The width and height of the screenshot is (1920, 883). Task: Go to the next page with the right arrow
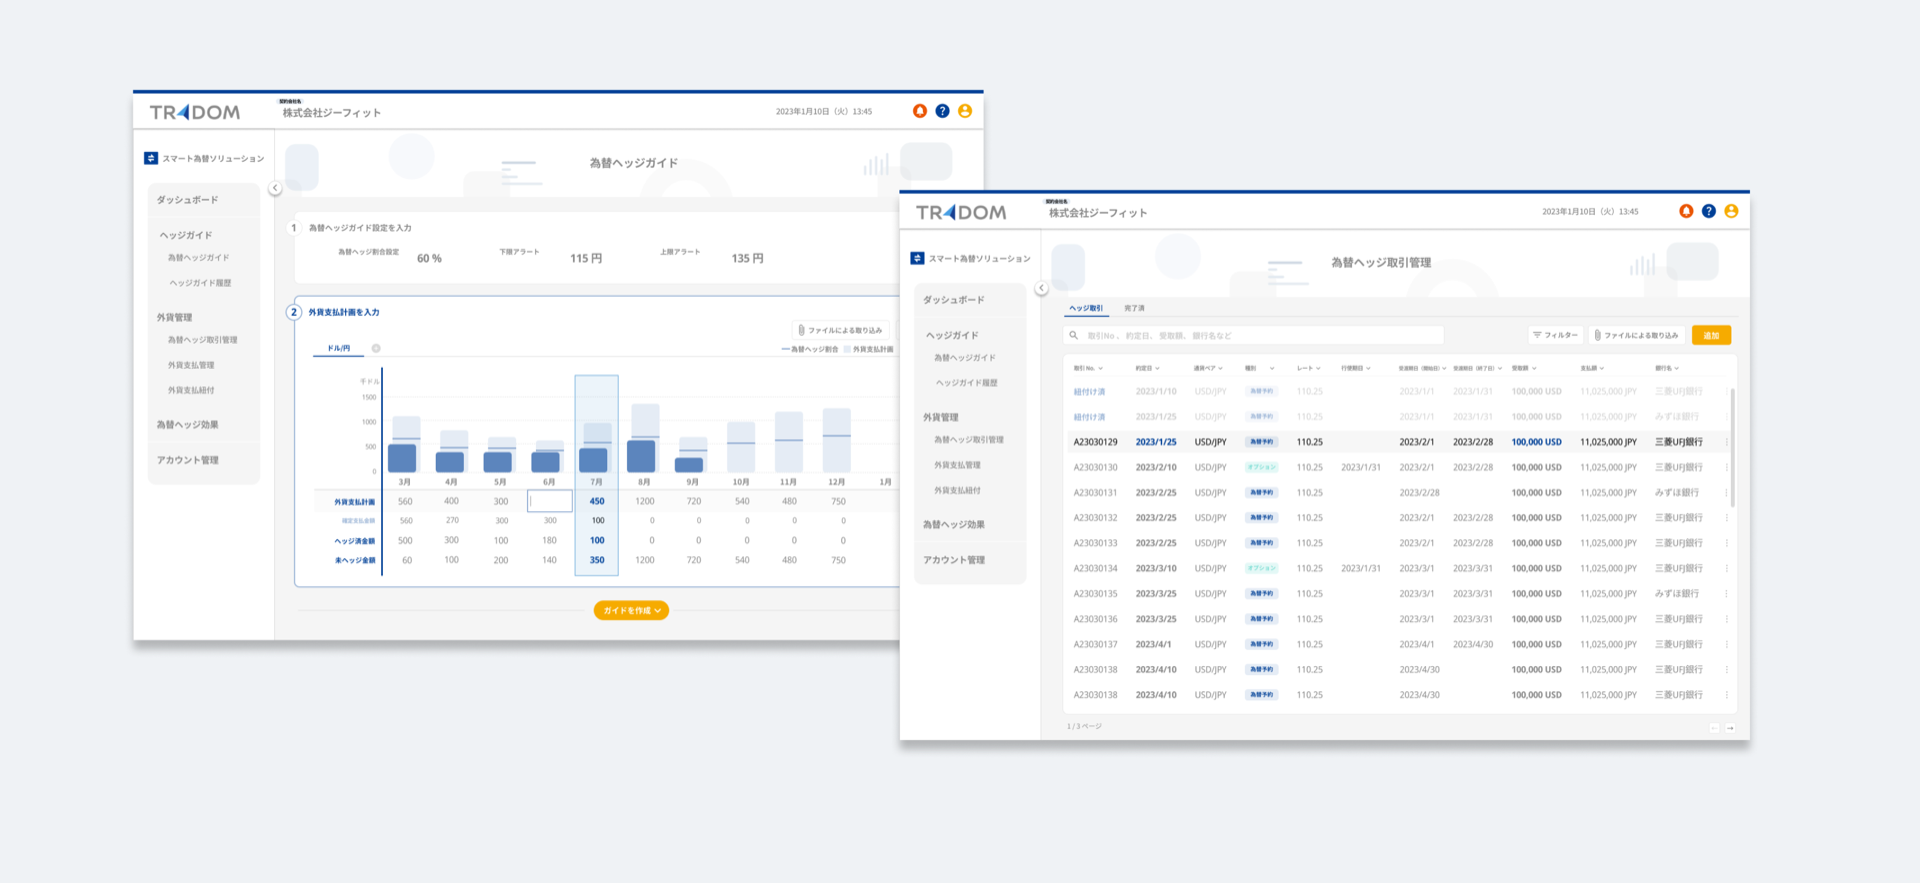pyautogui.click(x=1730, y=728)
